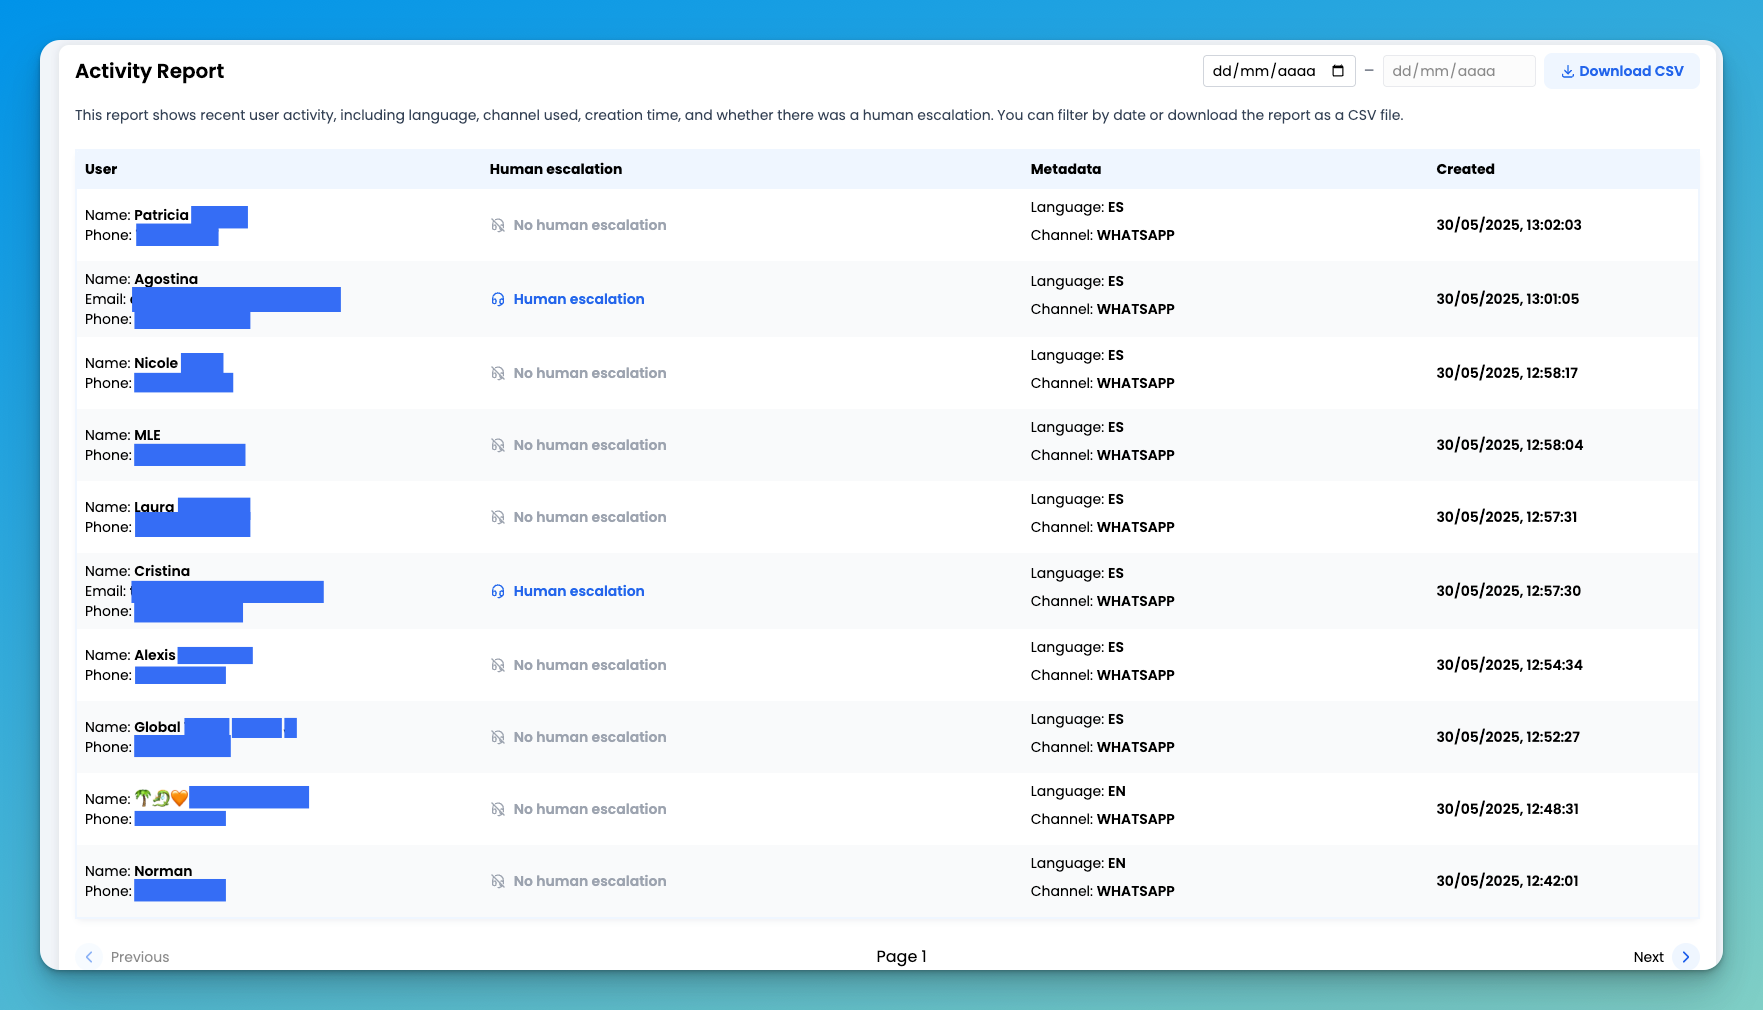Click the Created column header
This screenshot has width=1763, height=1010.
(1466, 169)
